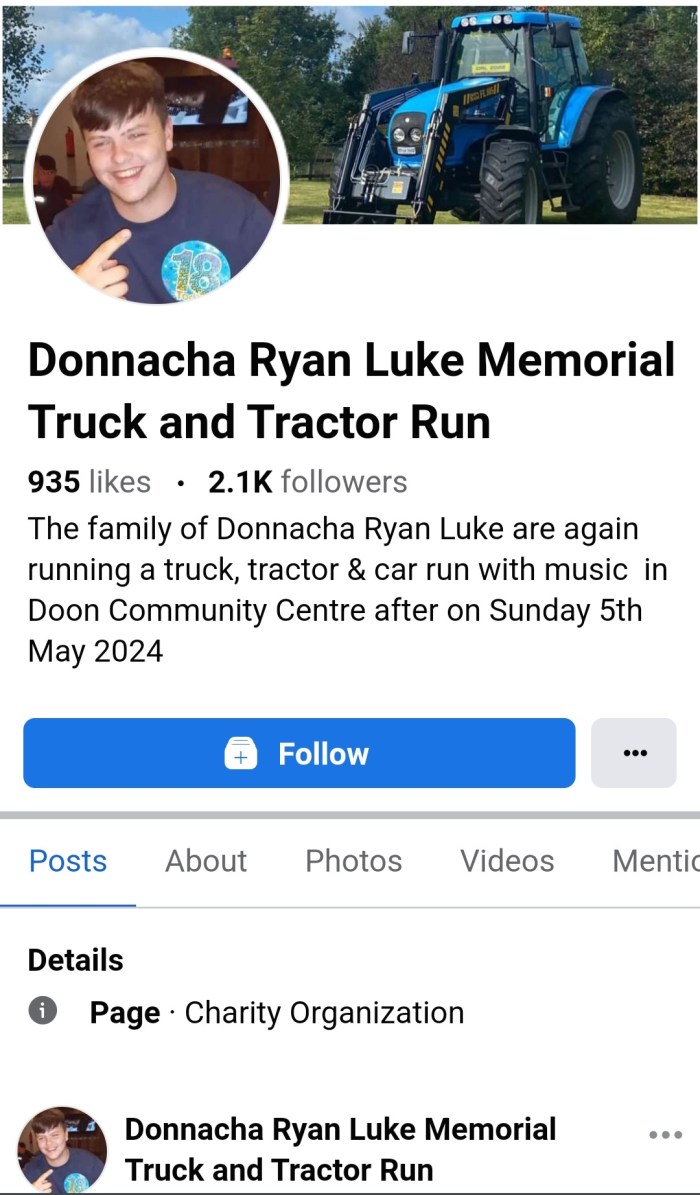Click the info icon under Details
Viewport: 700px width, 1195px height.
pyautogui.click(x=42, y=1011)
